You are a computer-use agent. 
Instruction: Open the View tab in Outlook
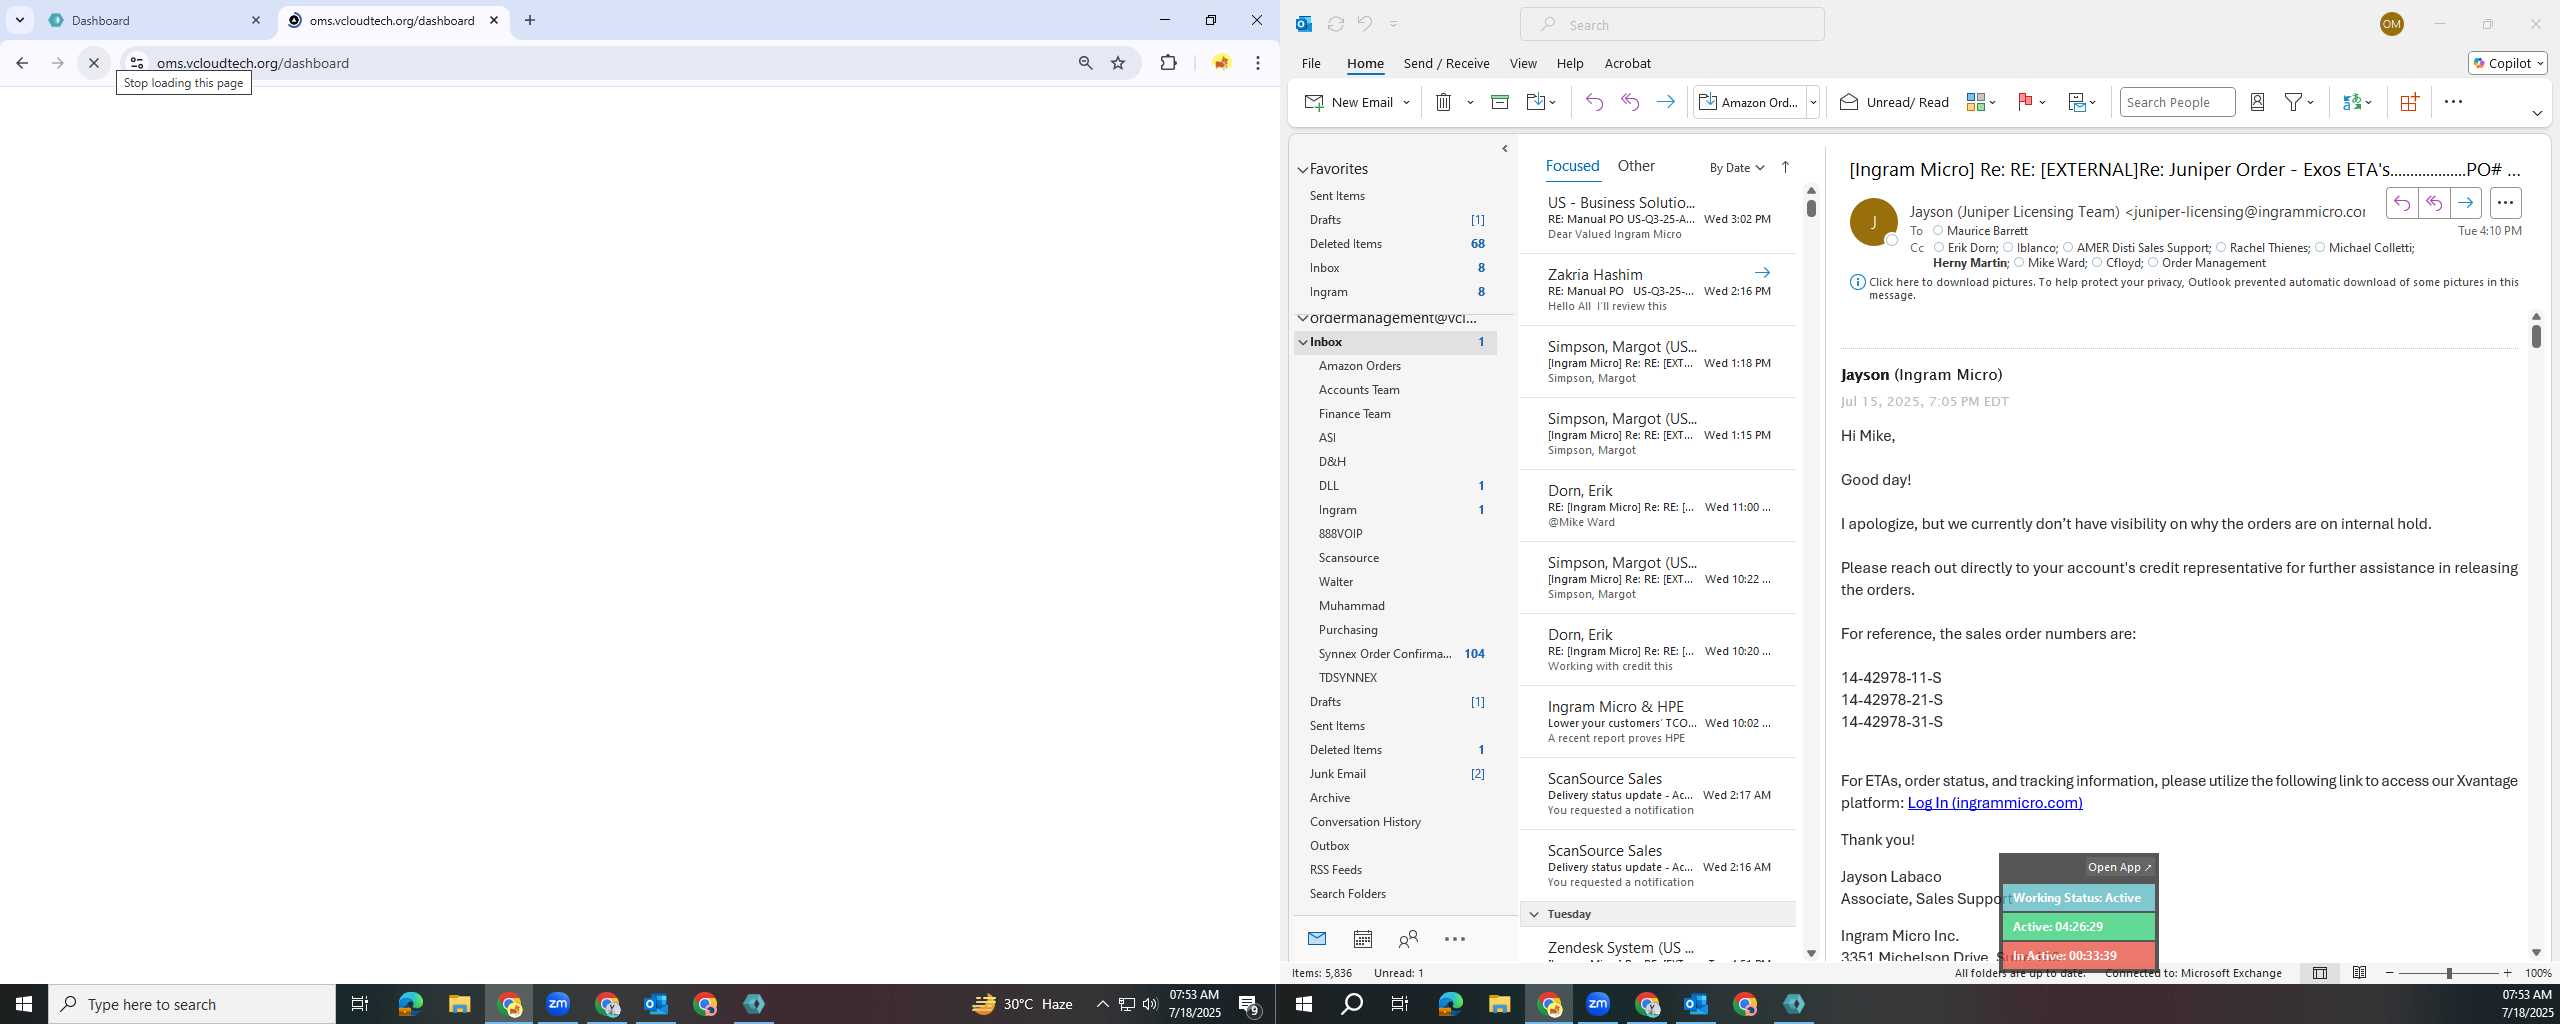1523,63
